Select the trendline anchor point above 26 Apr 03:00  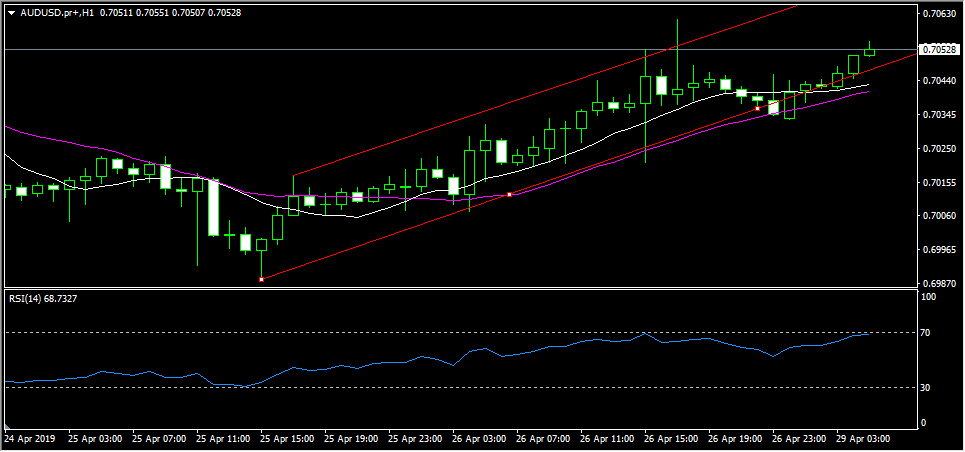point(510,195)
